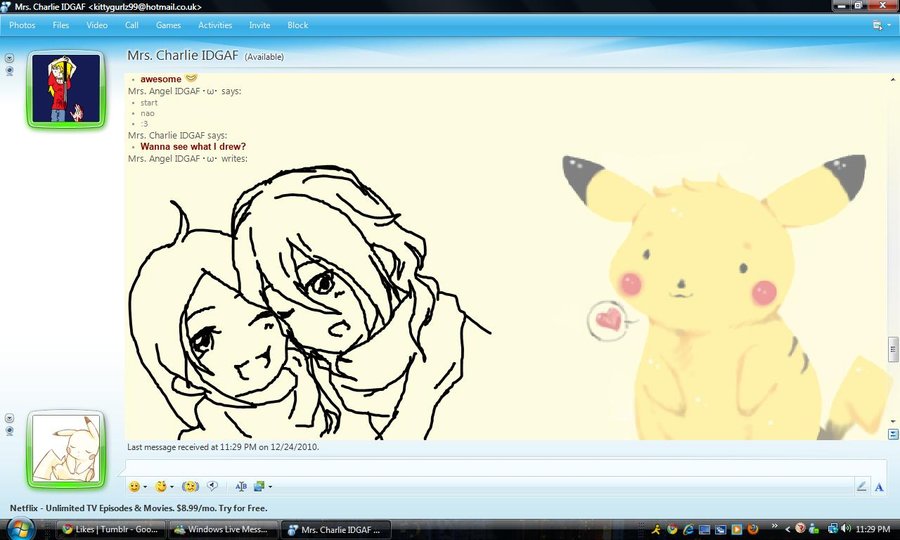Show hidden system tray icons arrow
900x540 pixels.
coord(788,529)
